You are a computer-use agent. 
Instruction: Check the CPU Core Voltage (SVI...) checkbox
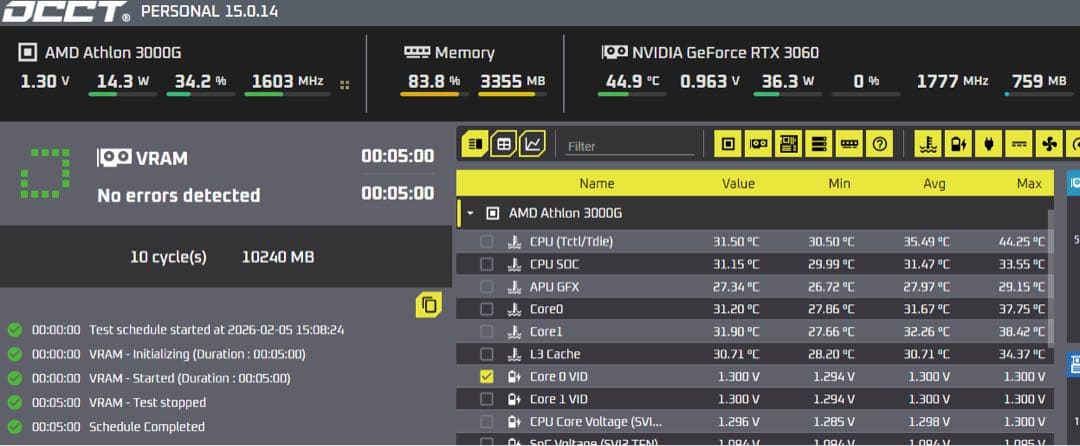coord(486,421)
